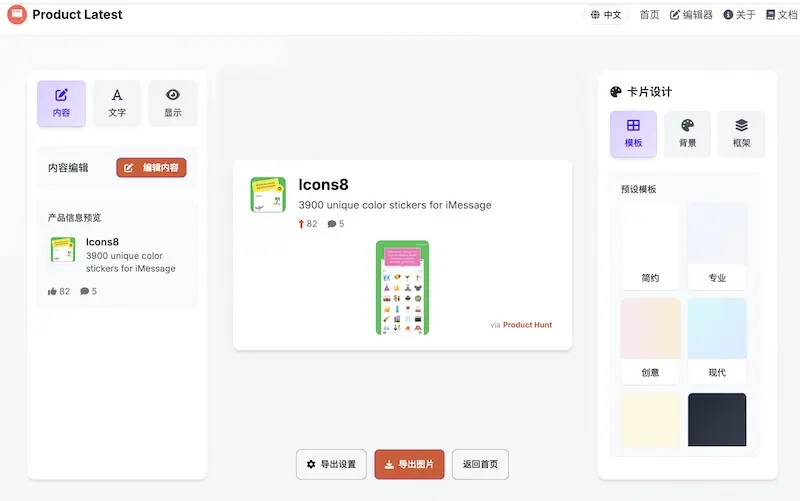Click the 内容编辑 label
The height and width of the screenshot is (501, 800).
(68, 167)
